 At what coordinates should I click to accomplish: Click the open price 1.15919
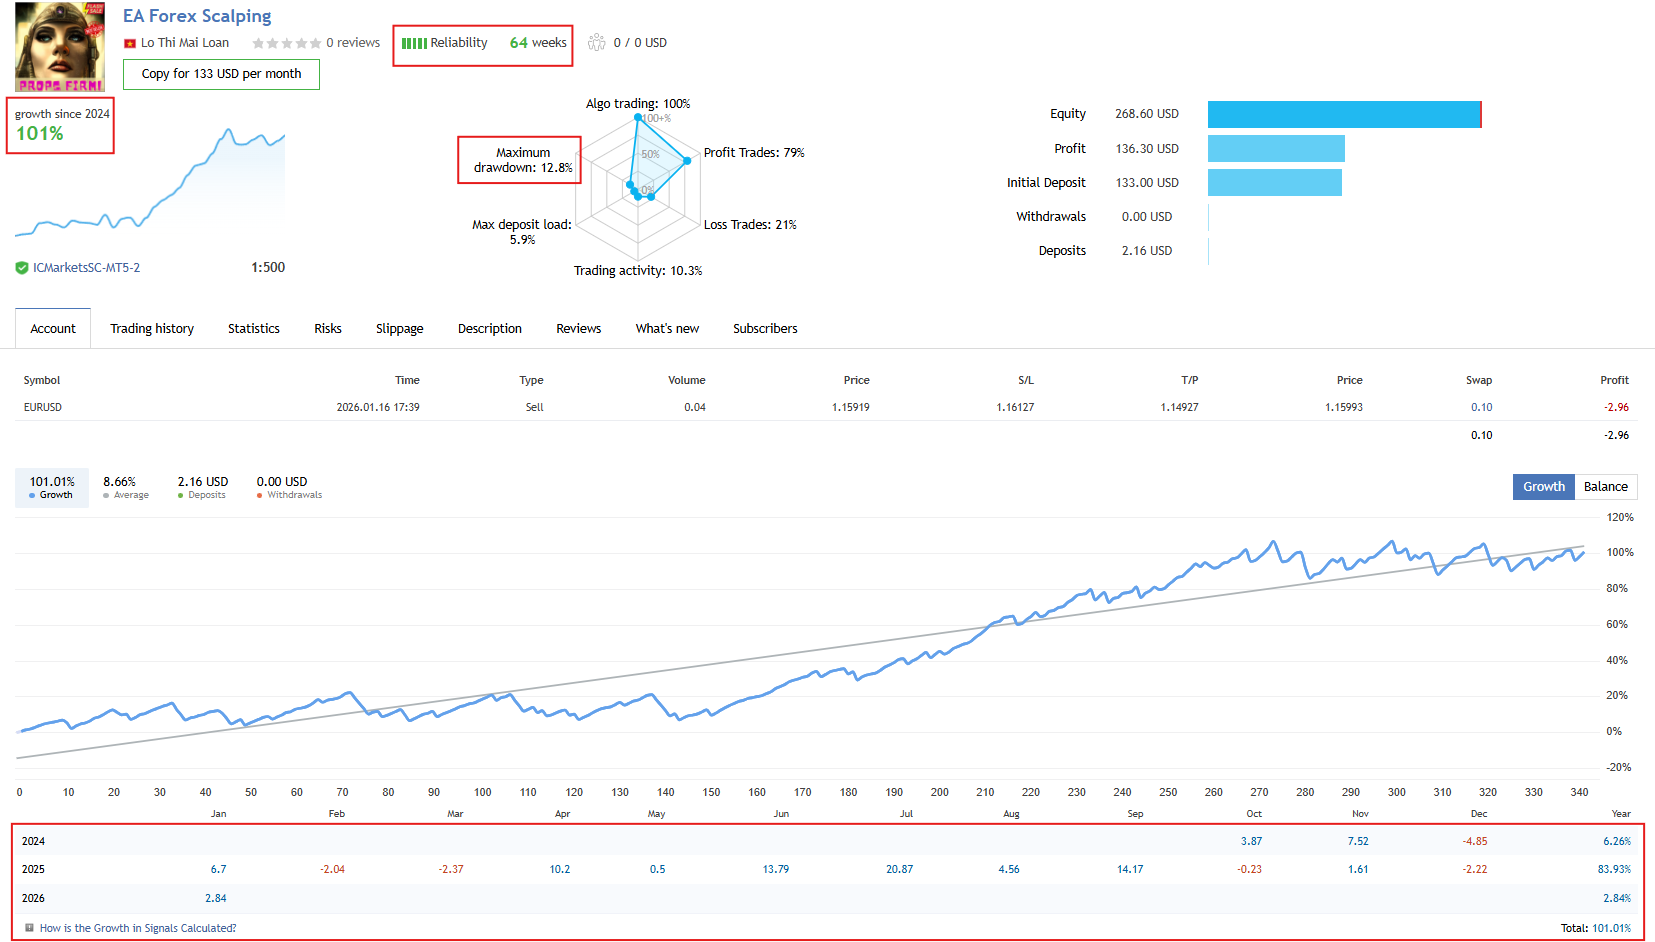click(x=851, y=408)
